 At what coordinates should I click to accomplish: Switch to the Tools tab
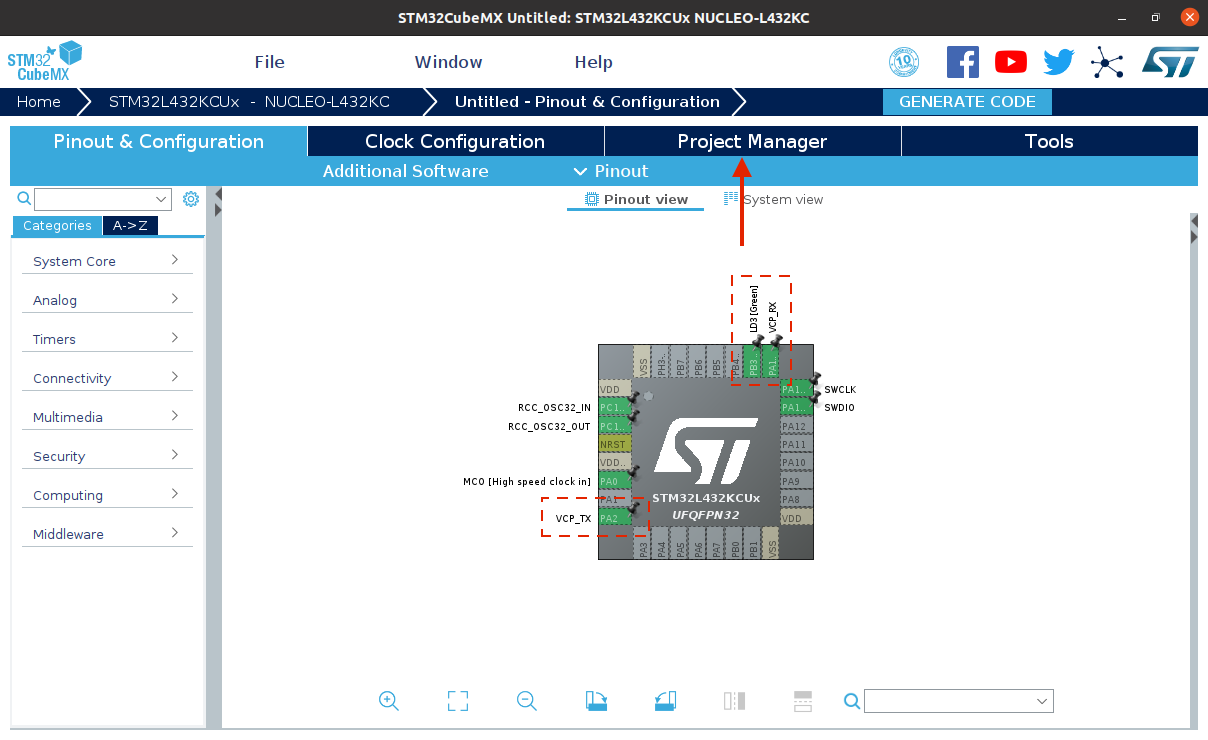(x=1049, y=141)
